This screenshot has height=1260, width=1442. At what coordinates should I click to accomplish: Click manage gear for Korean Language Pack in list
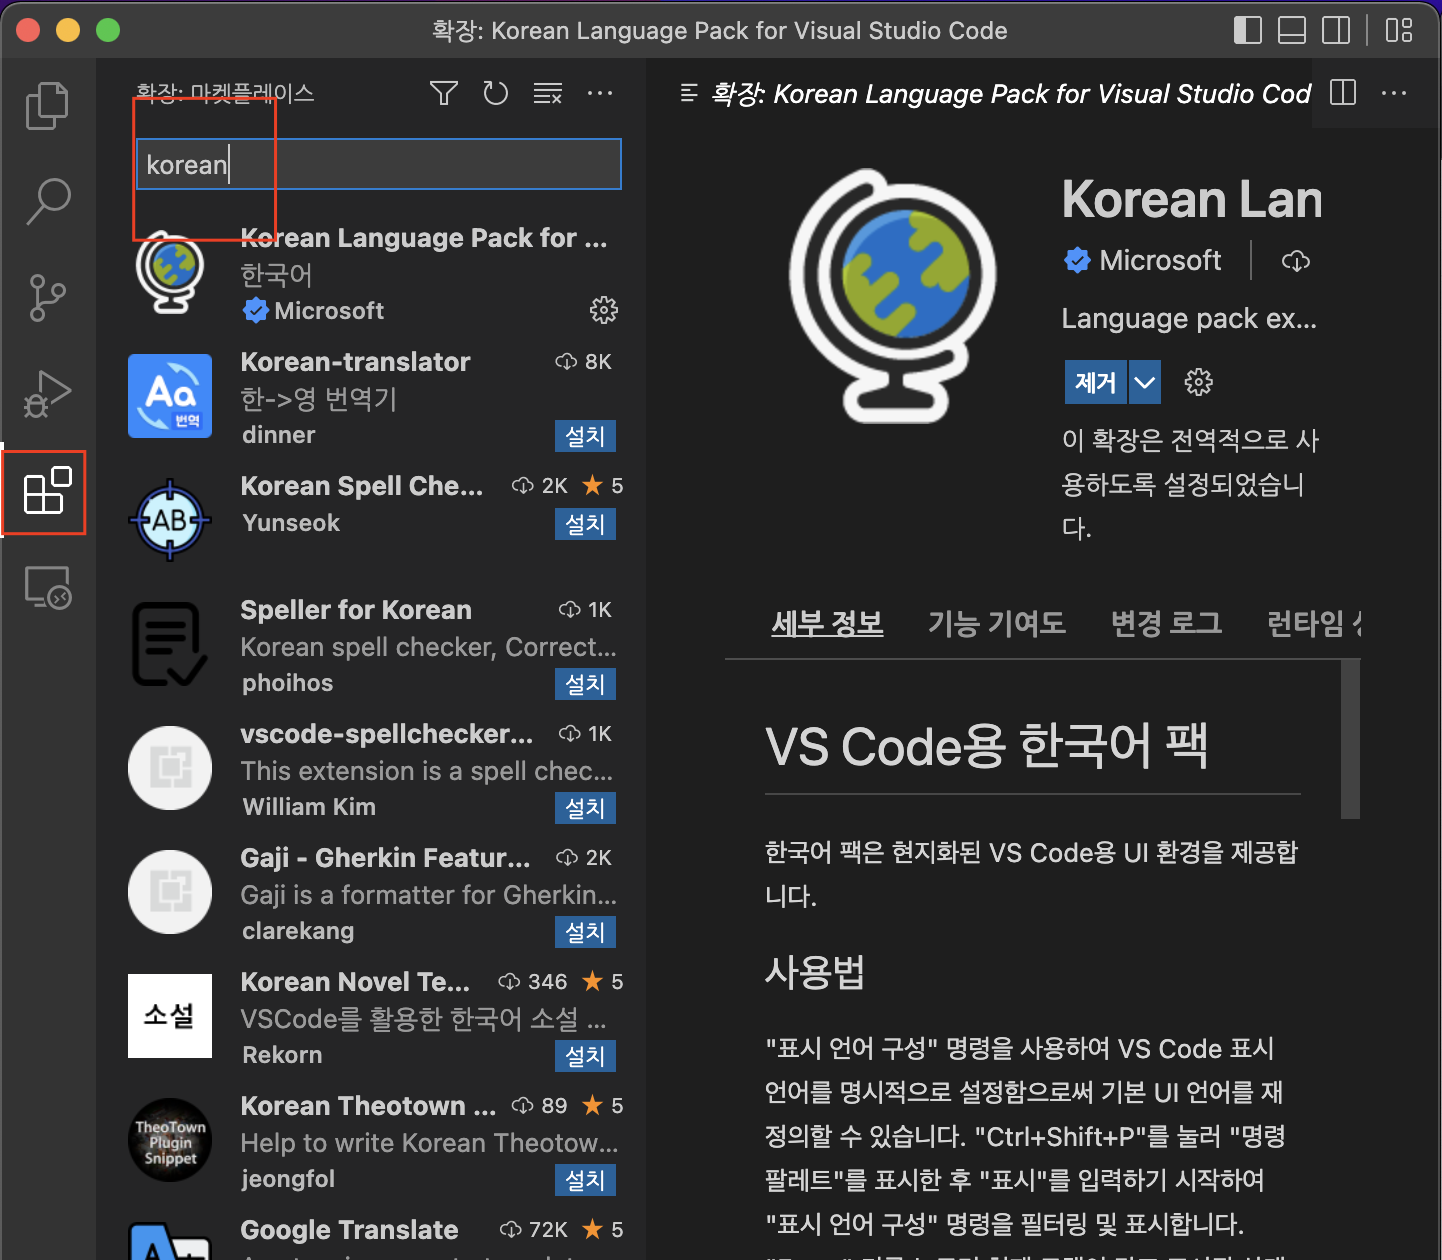[603, 310]
